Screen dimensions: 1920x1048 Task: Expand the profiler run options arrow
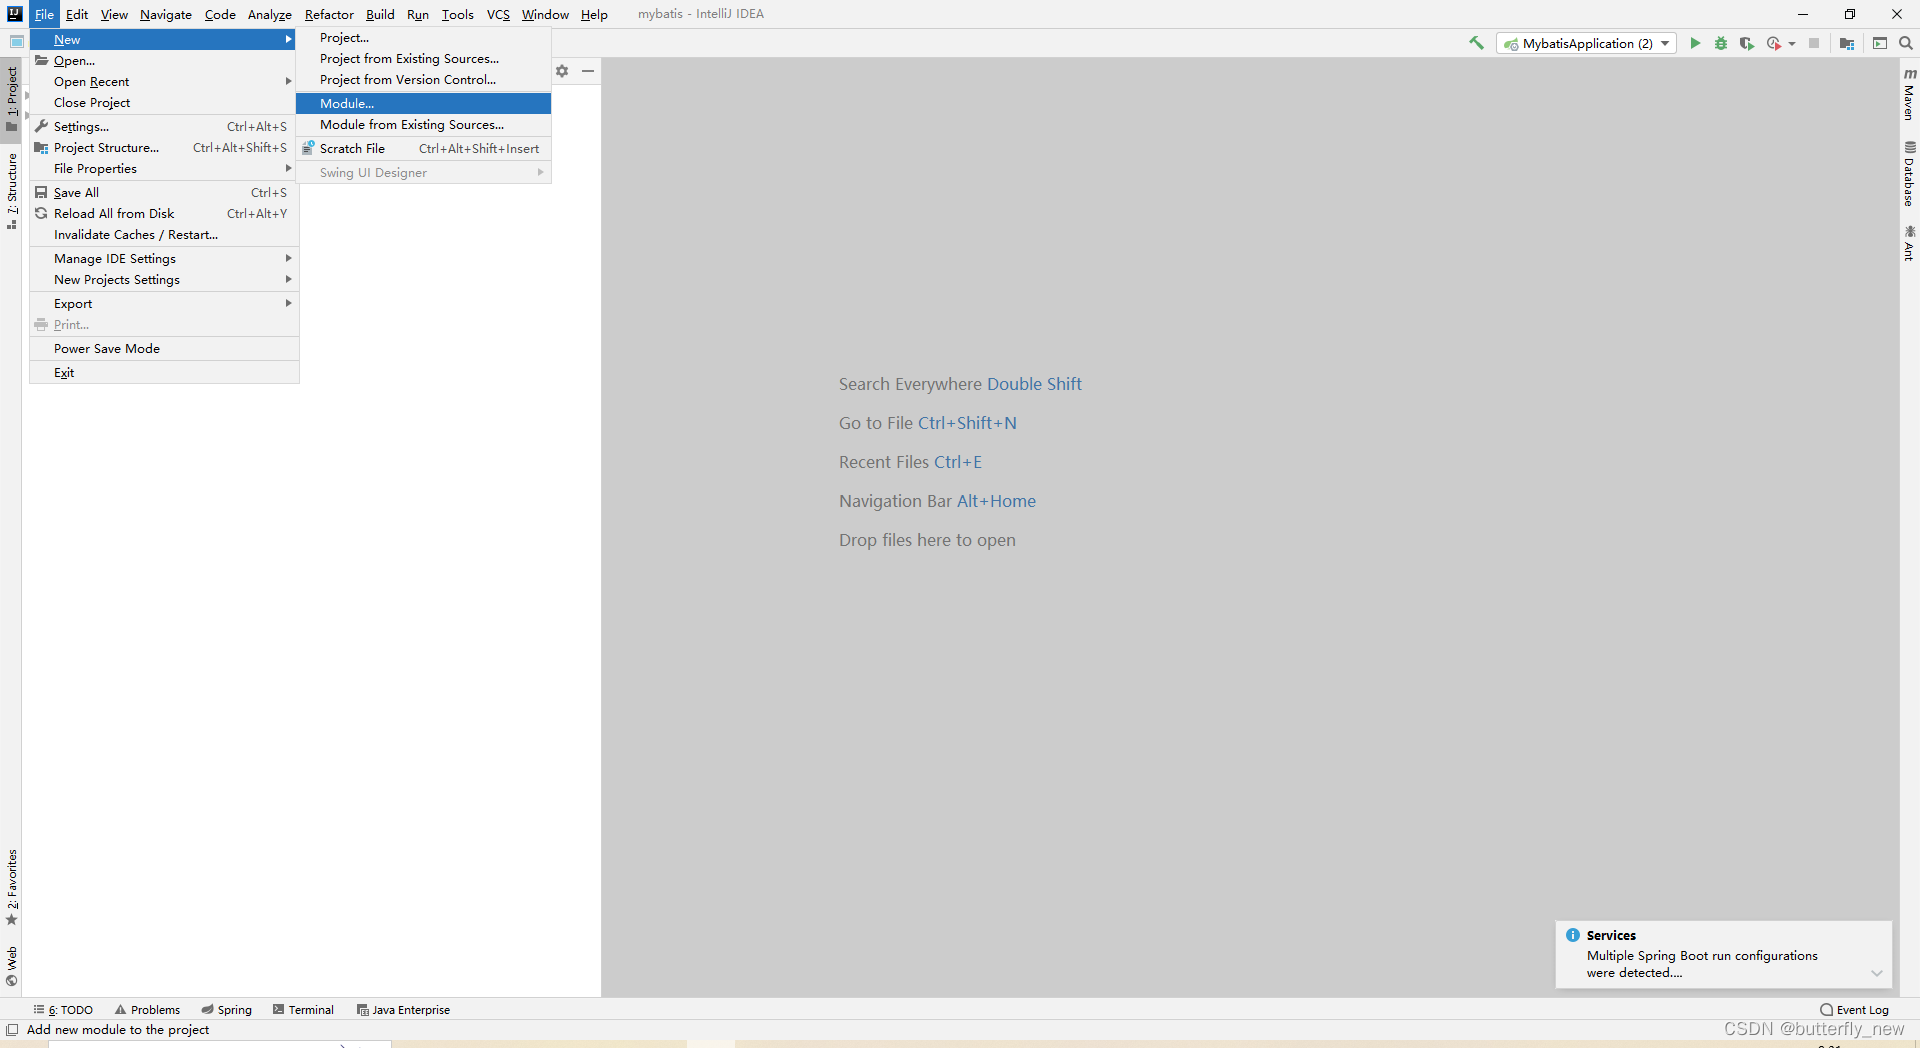click(x=1792, y=43)
